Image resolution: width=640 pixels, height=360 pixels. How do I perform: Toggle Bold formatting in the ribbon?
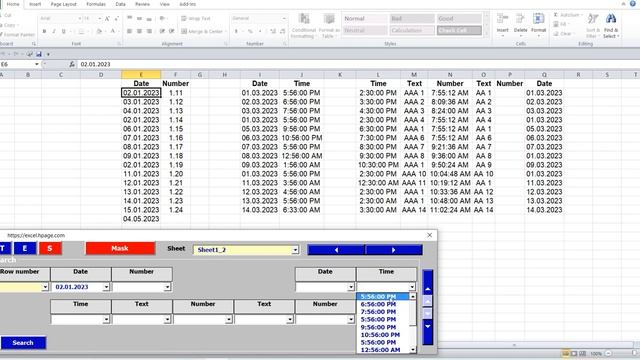point(44,31)
